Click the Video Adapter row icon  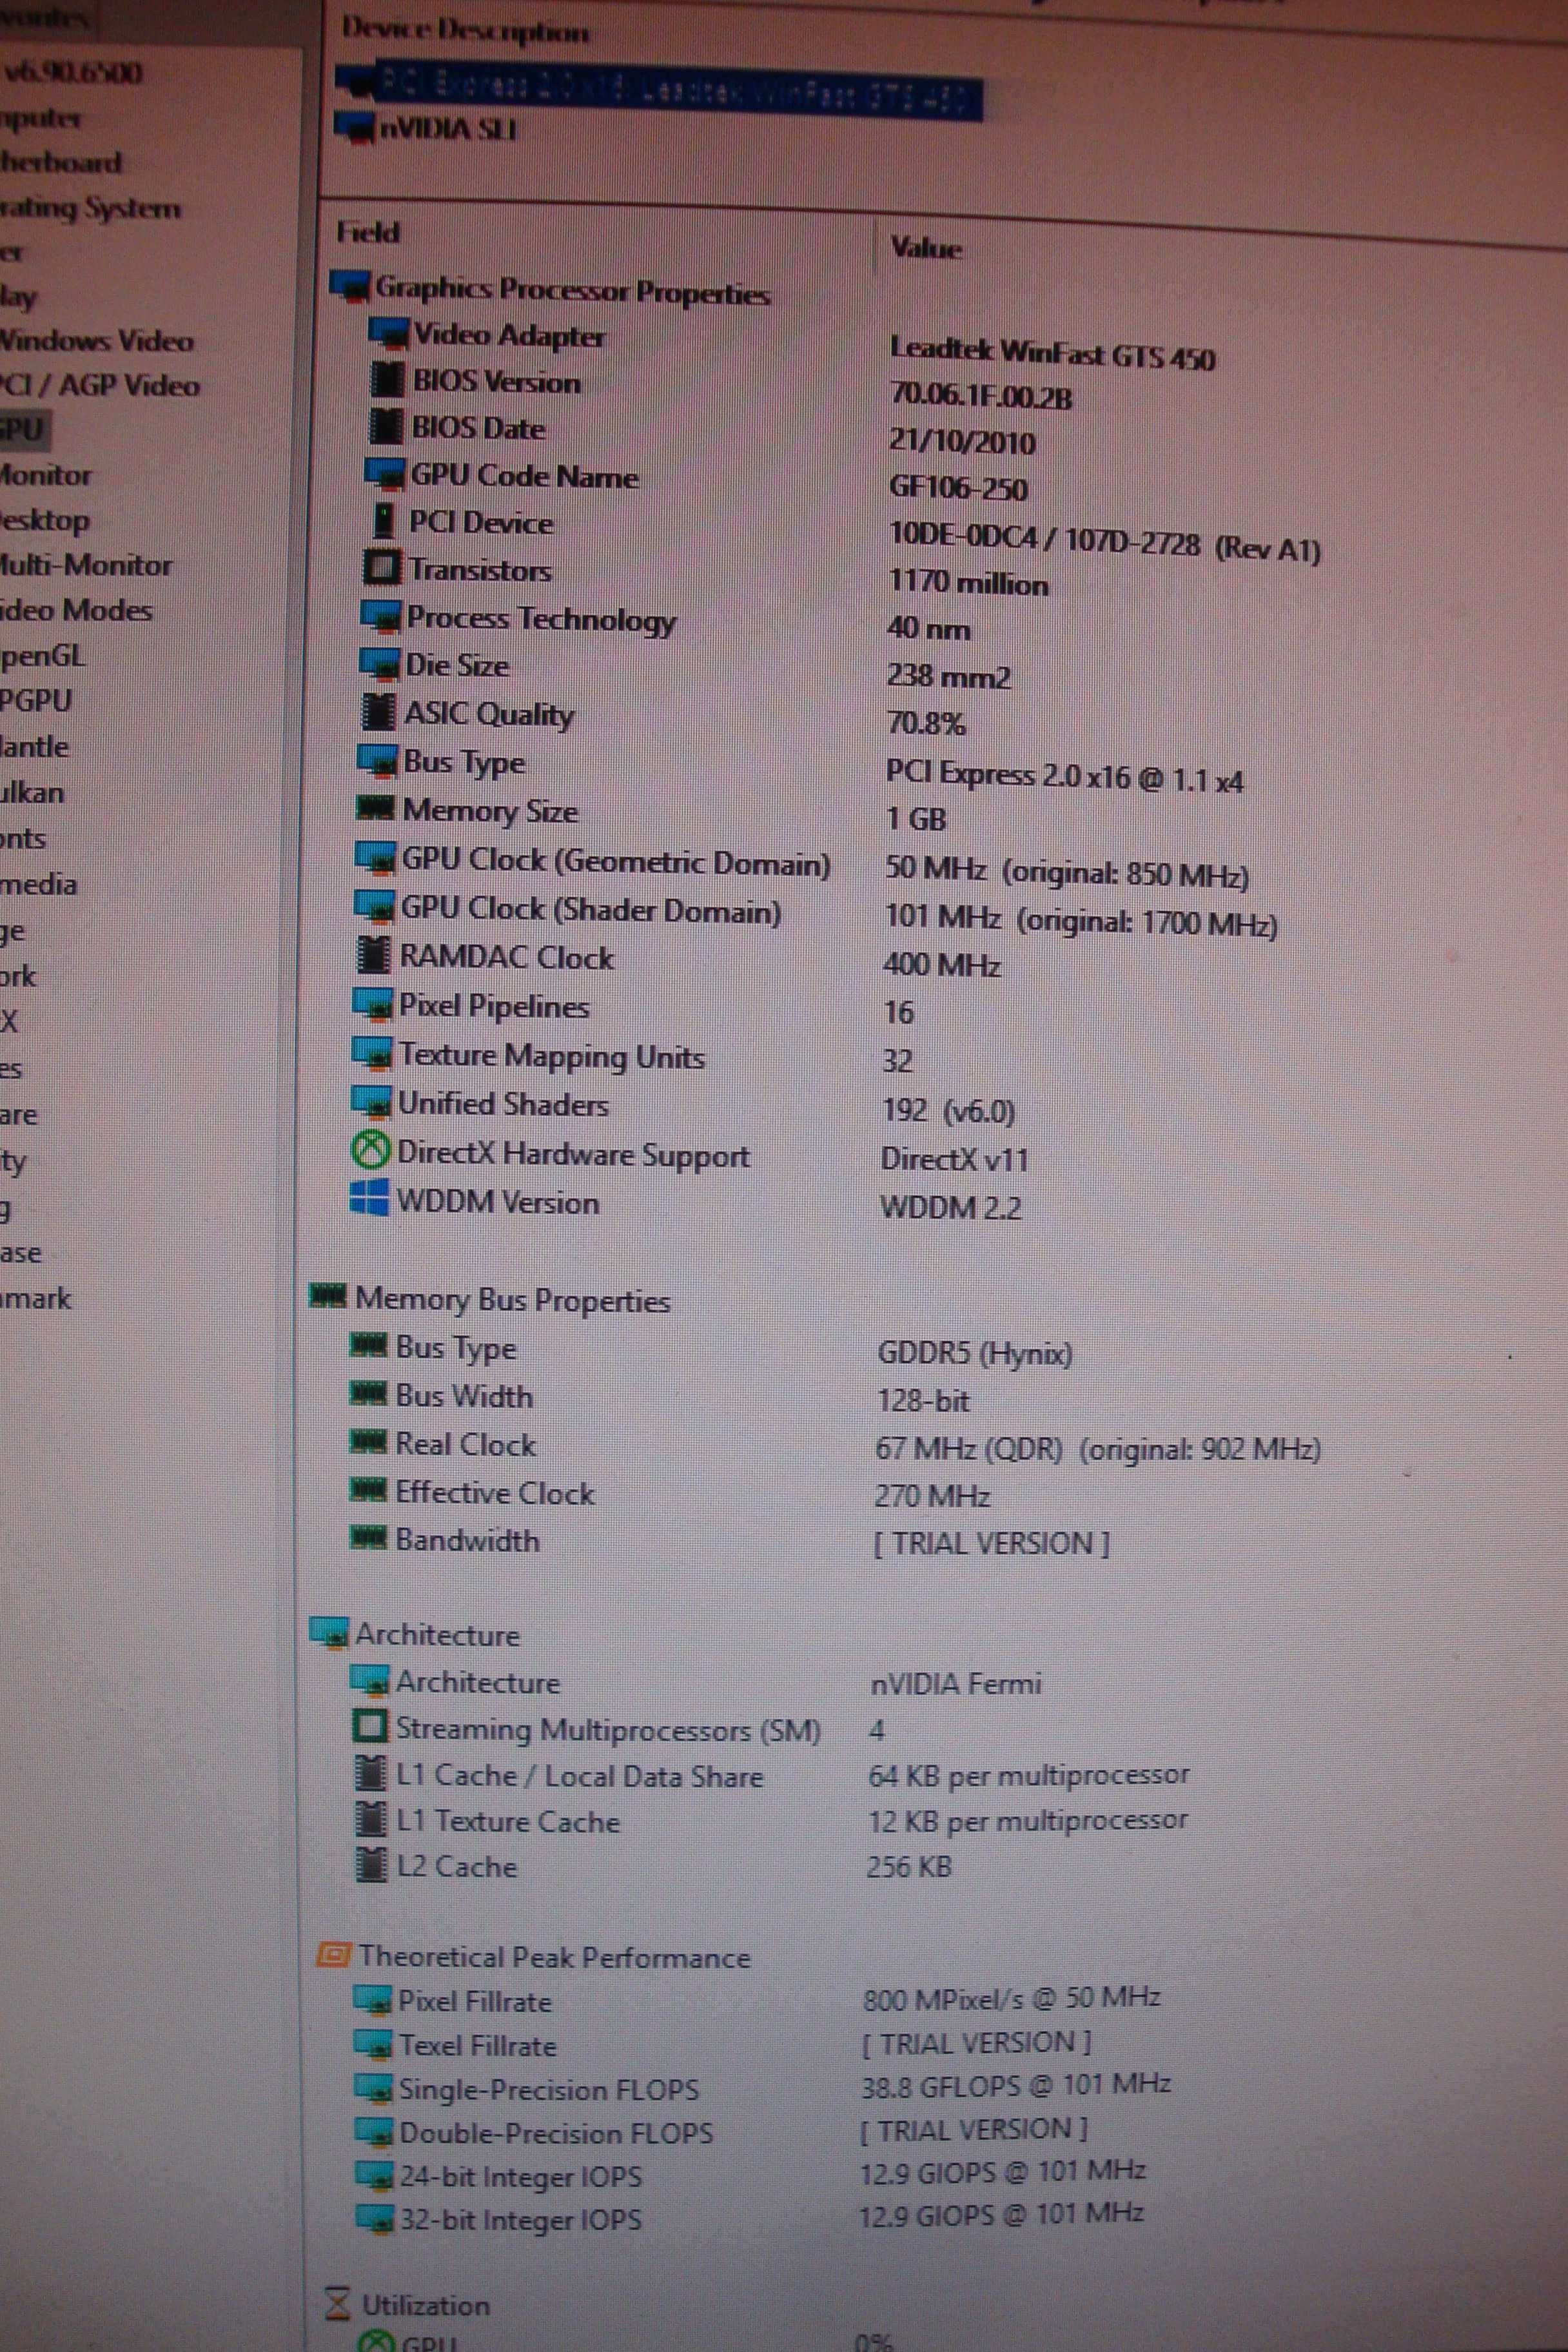pos(388,333)
